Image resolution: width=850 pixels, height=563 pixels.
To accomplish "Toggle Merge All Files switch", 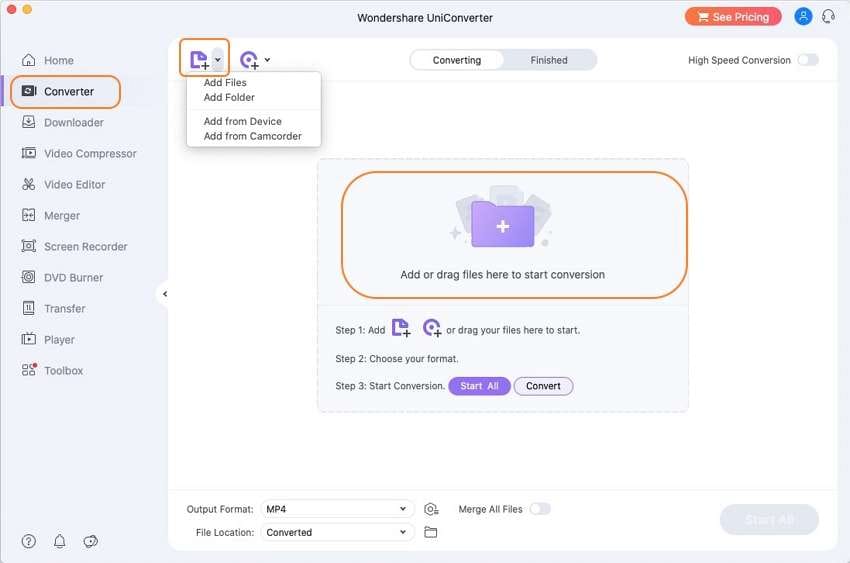I will pyautogui.click(x=540, y=509).
